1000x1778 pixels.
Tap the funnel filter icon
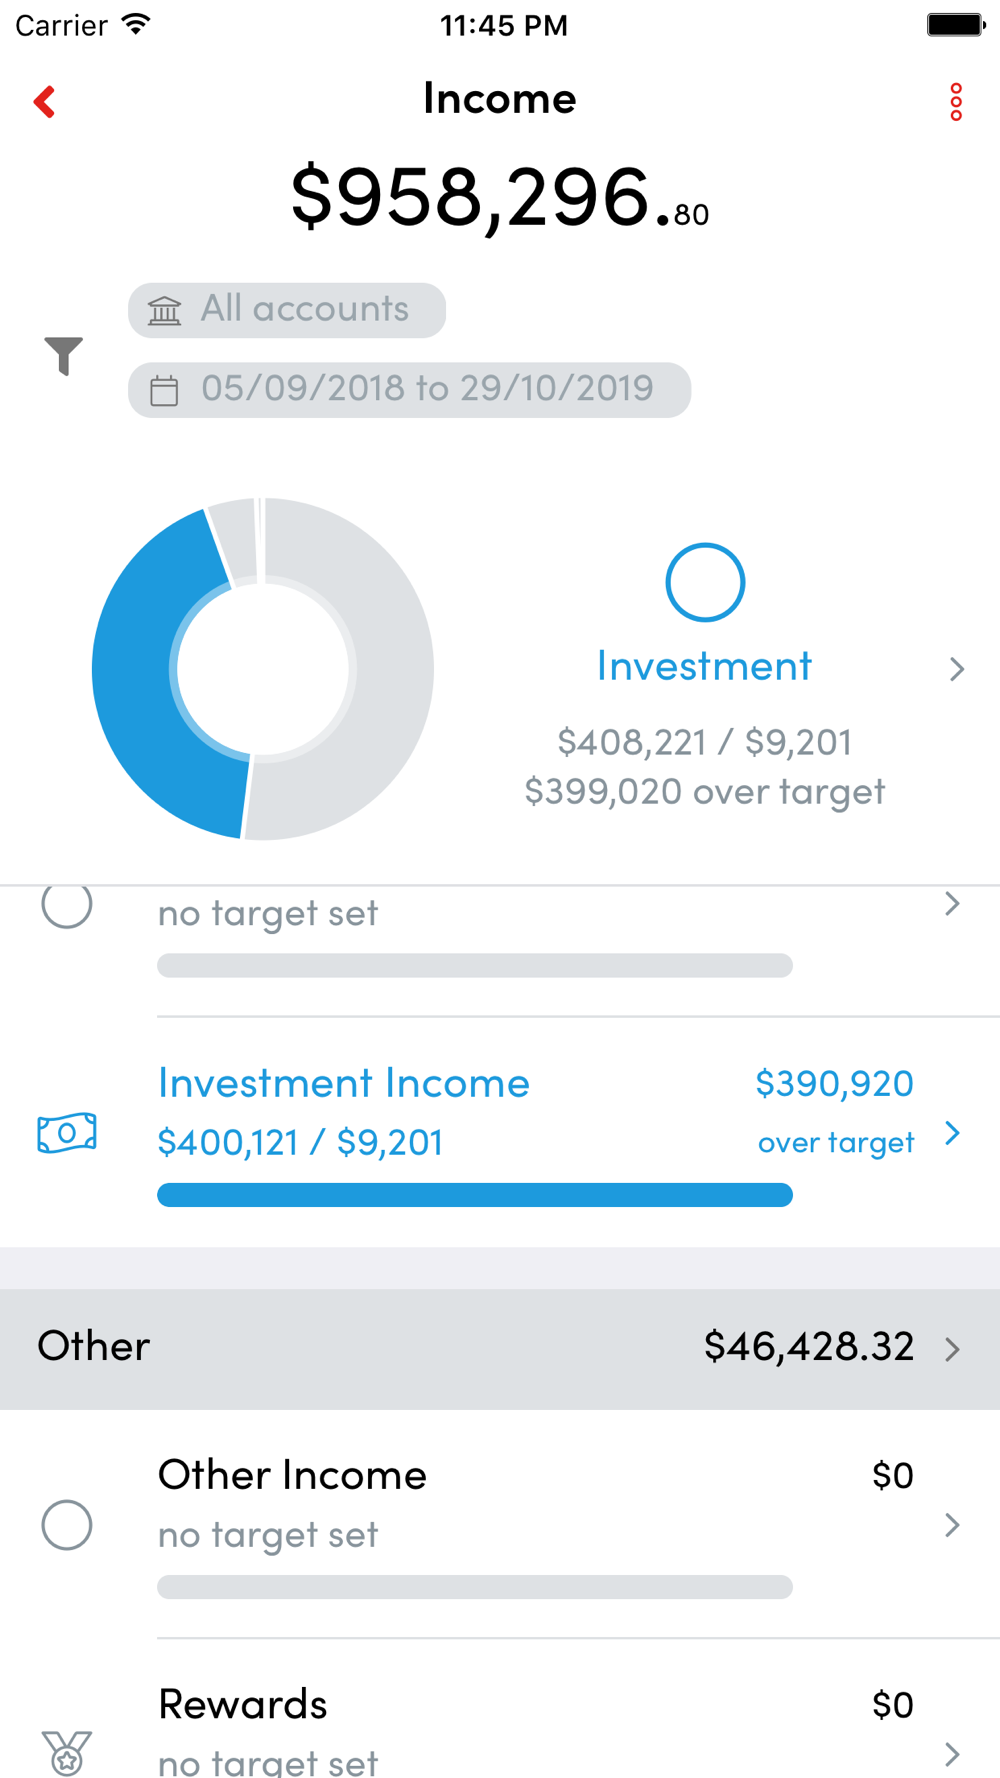(63, 355)
